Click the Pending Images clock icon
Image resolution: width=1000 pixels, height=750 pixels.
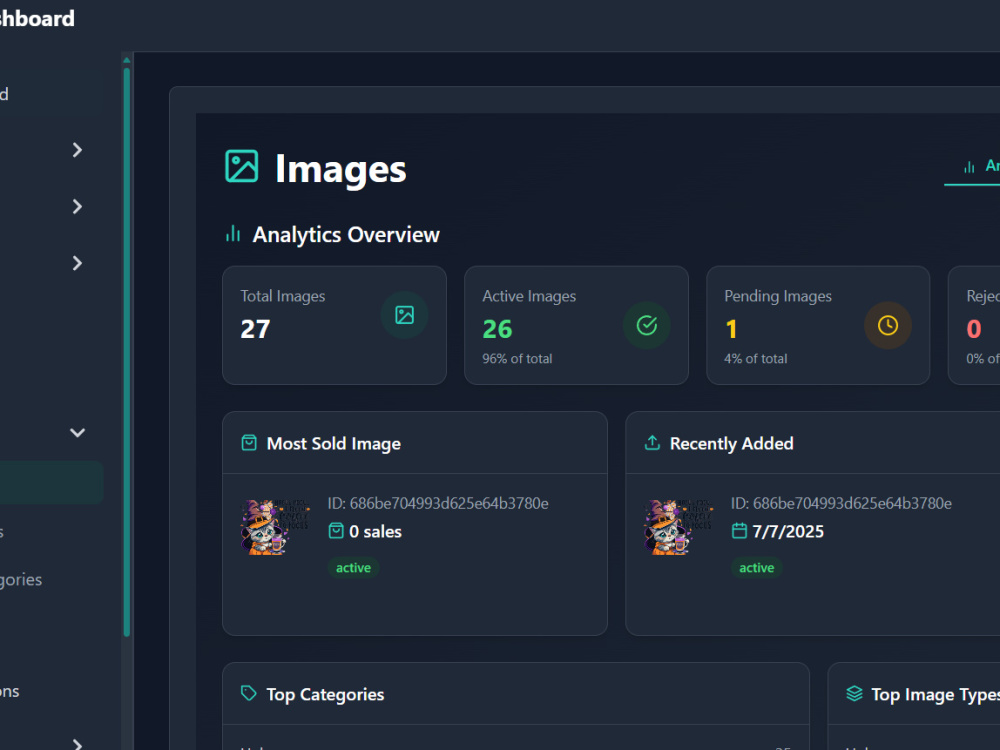[888, 325]
